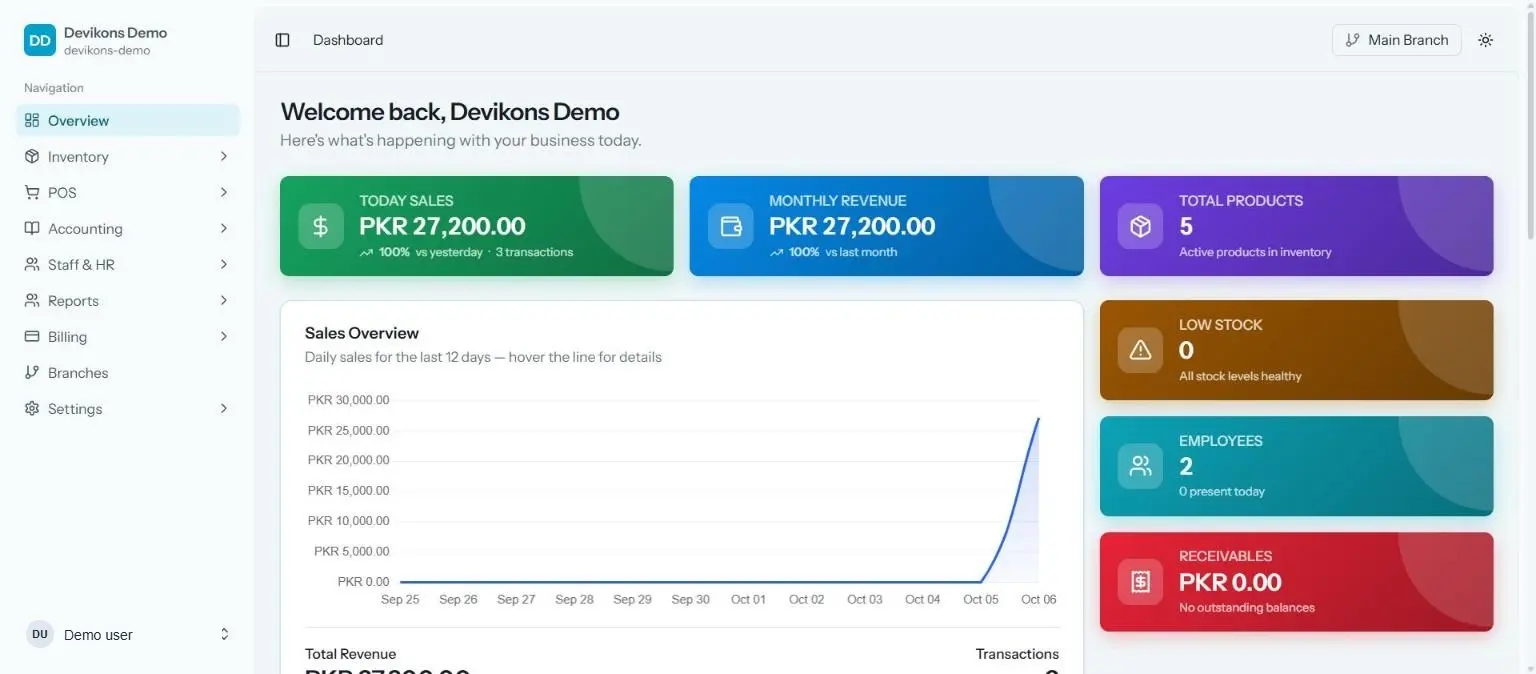Click the Inventory box icon
Viewport: 1536px width, 674px height.
[32, 156]
